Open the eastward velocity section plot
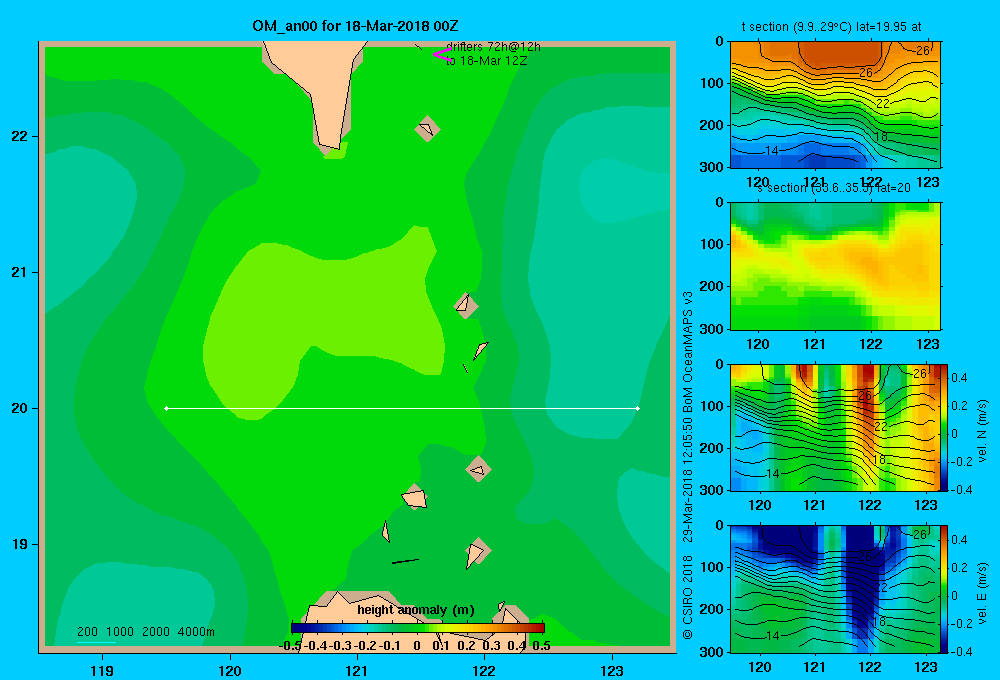This screenshot has width=1000, height=680. tap(835, 589)
